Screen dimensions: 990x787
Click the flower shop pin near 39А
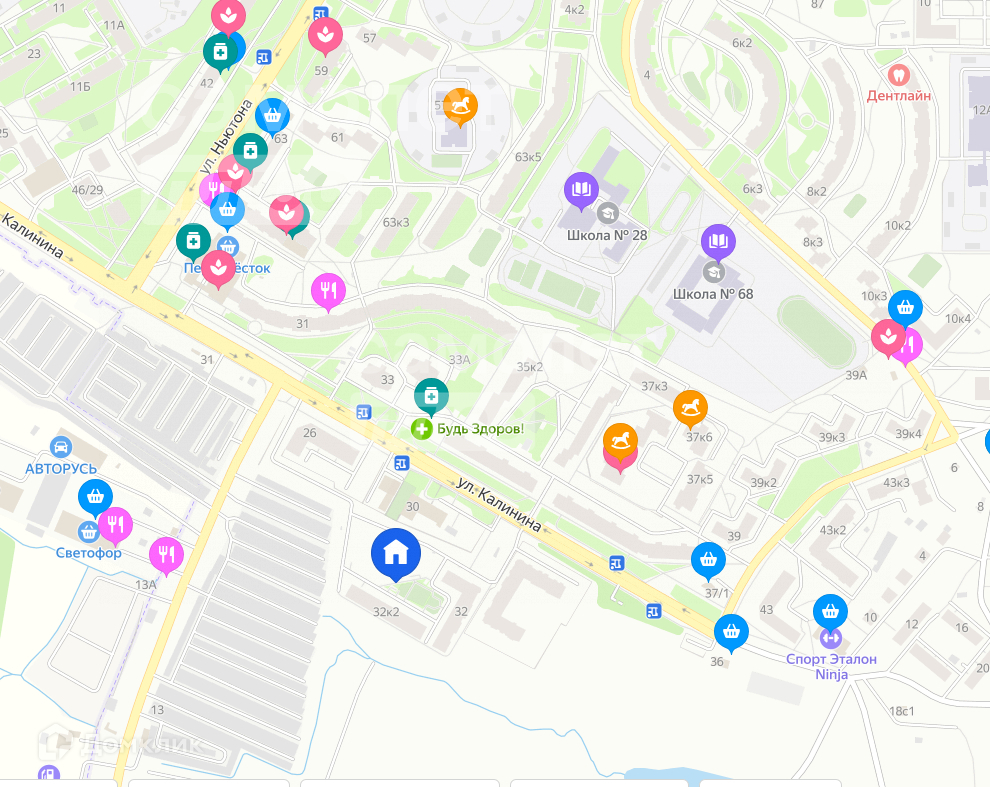(x=888, y=339)
